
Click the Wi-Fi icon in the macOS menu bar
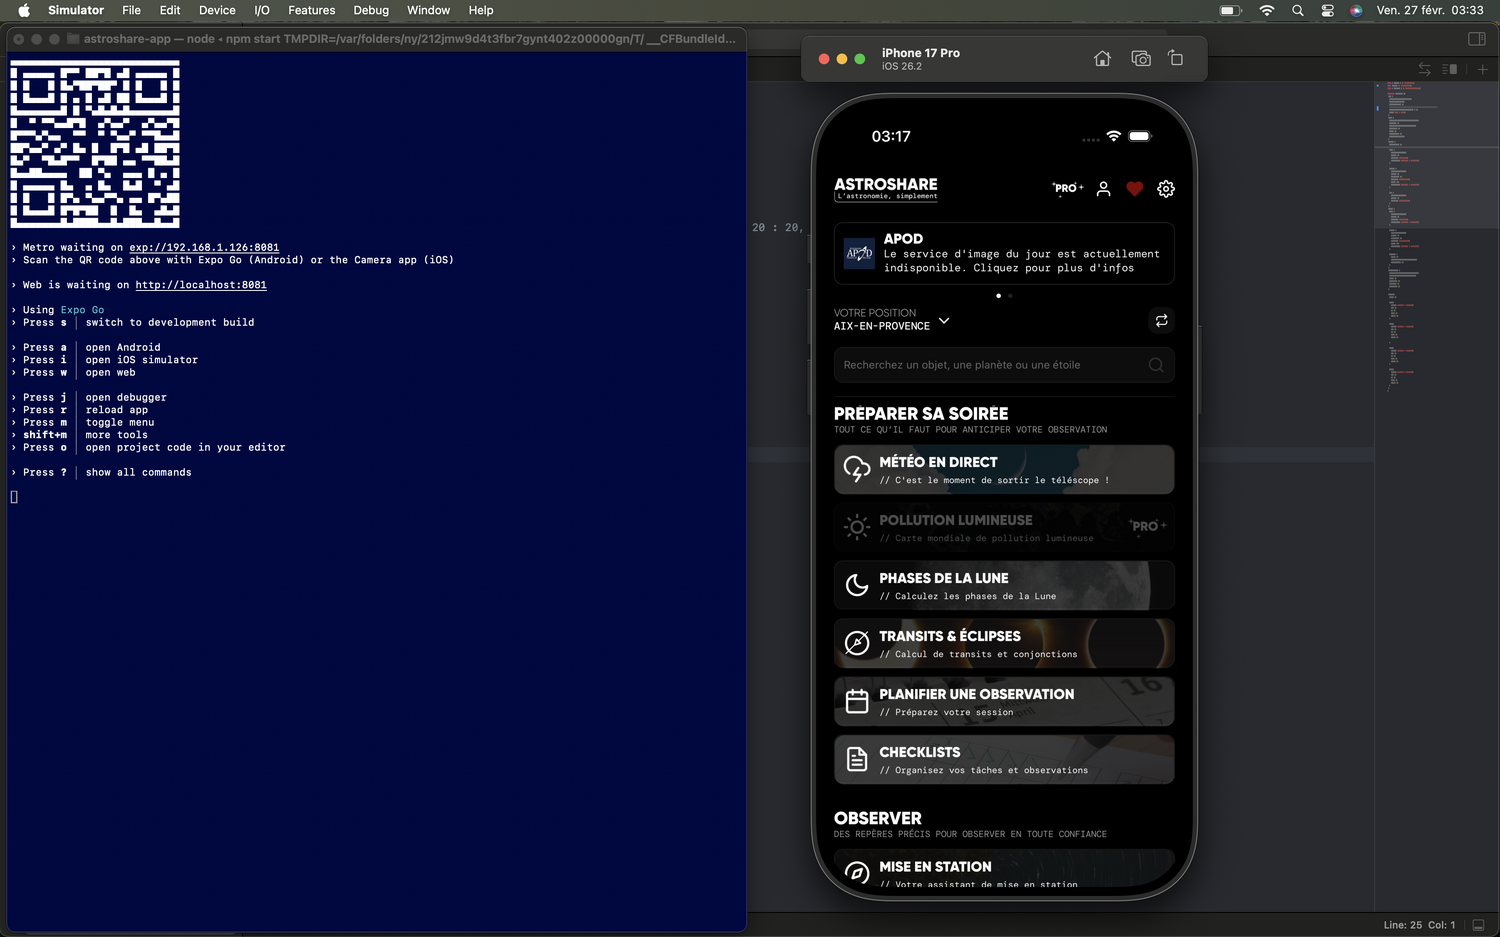coord(1267,10)
